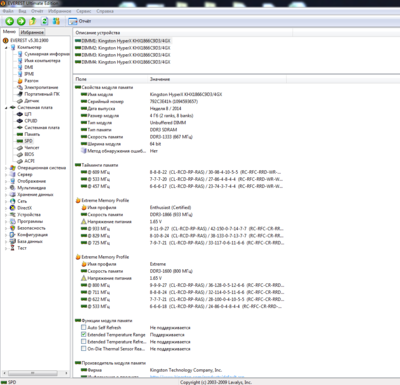Expand the Мультимедиа tree node
Screen dimensions: 400x385
(6, 188)
